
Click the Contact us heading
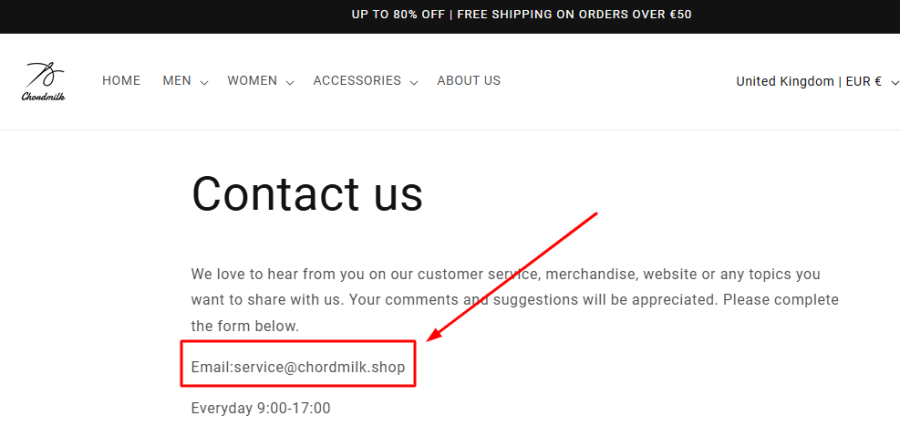click(x=307, y=194)
